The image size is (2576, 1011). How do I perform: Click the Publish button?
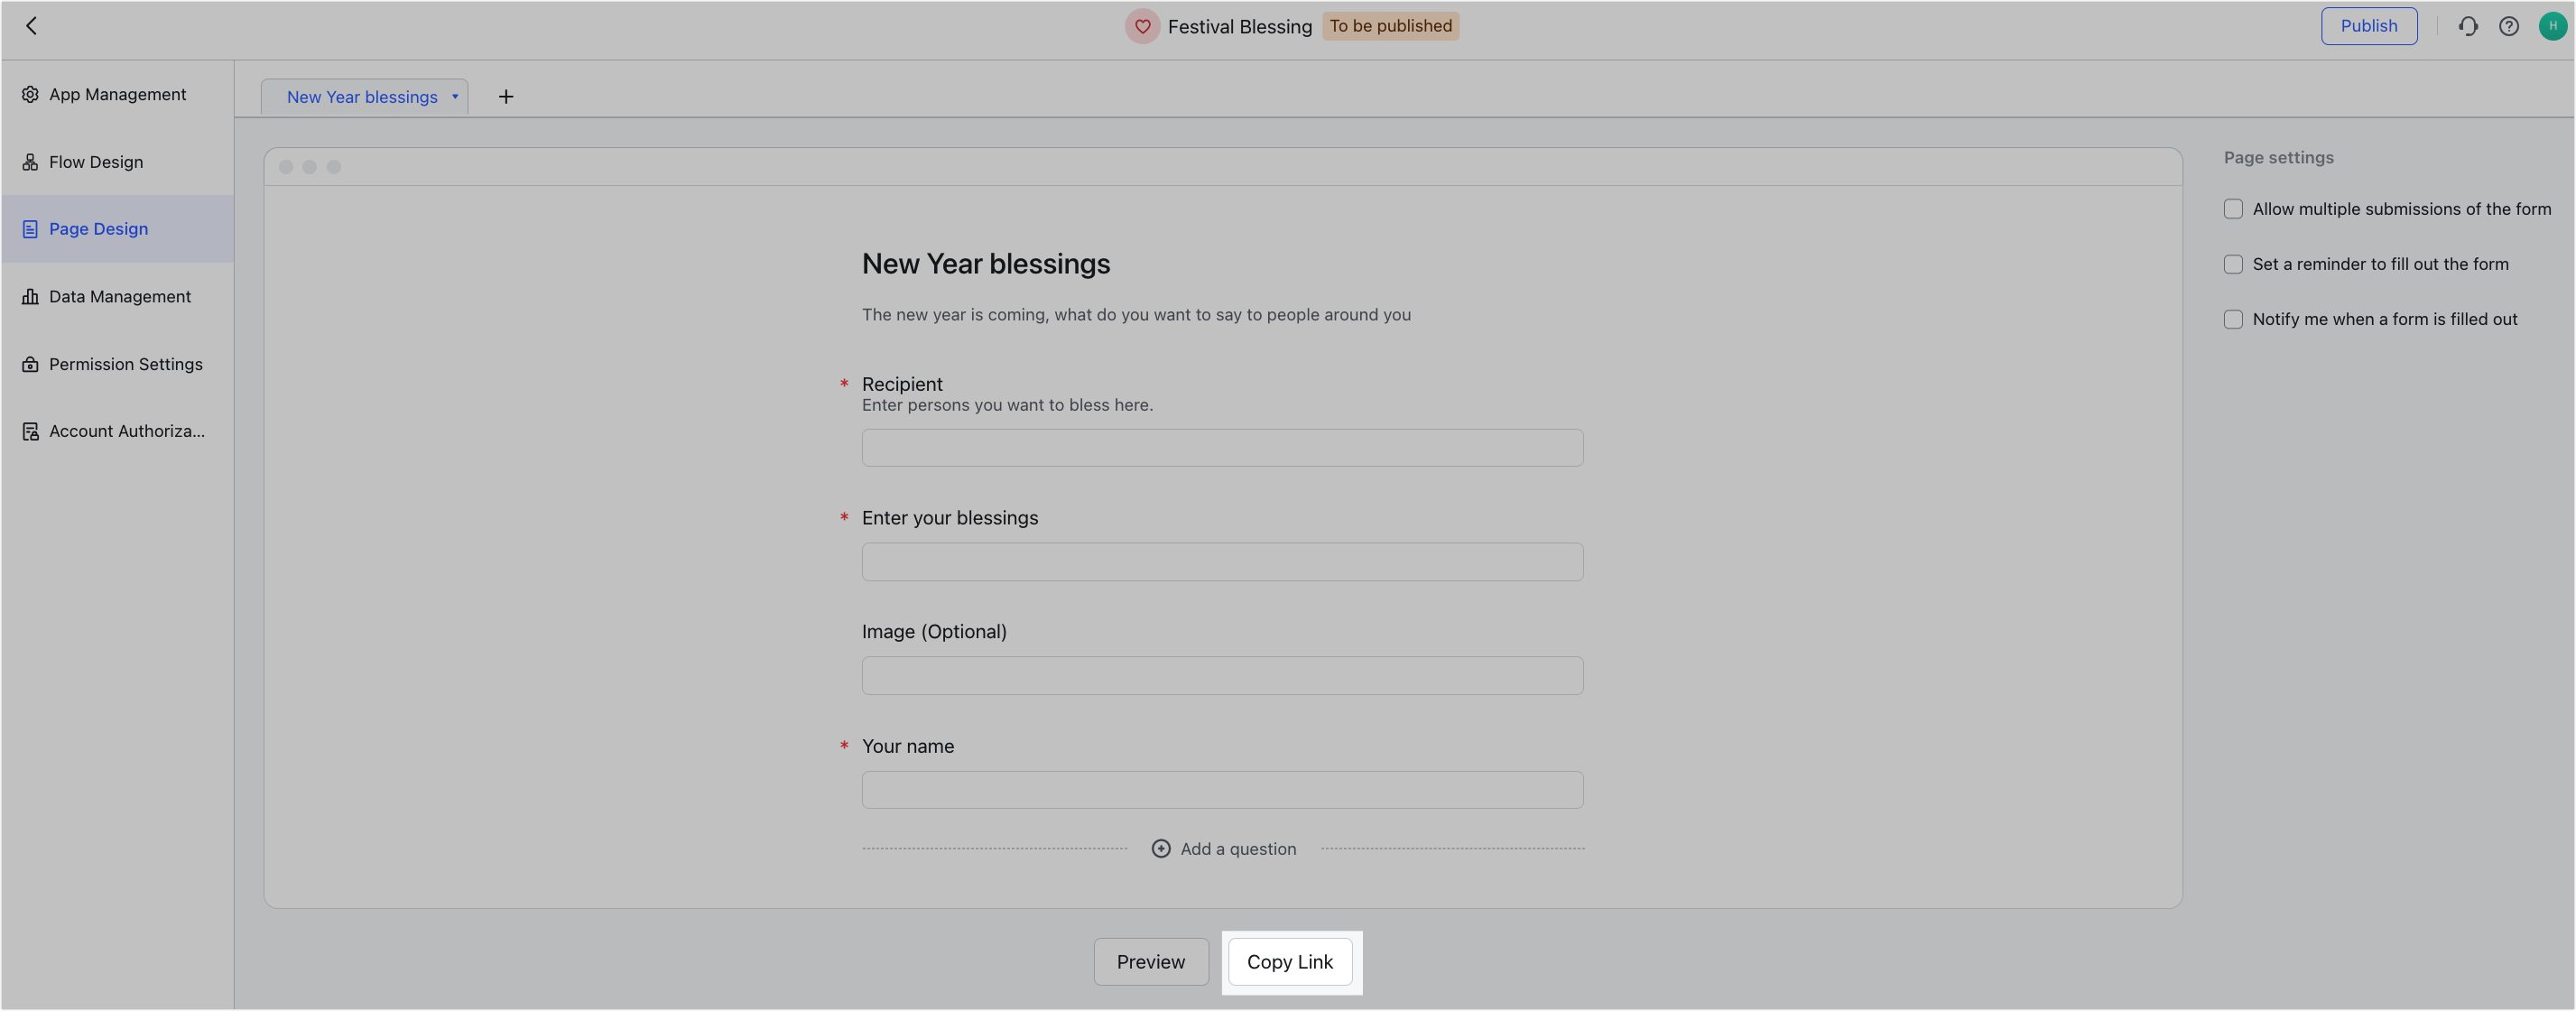[x=2368, y=26]
